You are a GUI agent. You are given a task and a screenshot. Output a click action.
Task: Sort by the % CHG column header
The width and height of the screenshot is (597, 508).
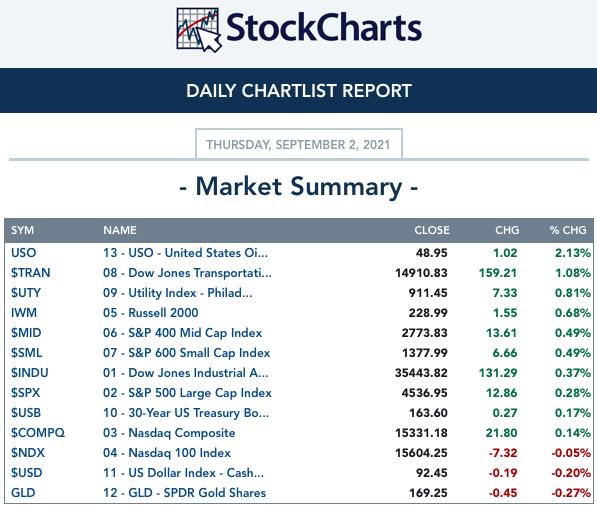(x=568, y=230)
